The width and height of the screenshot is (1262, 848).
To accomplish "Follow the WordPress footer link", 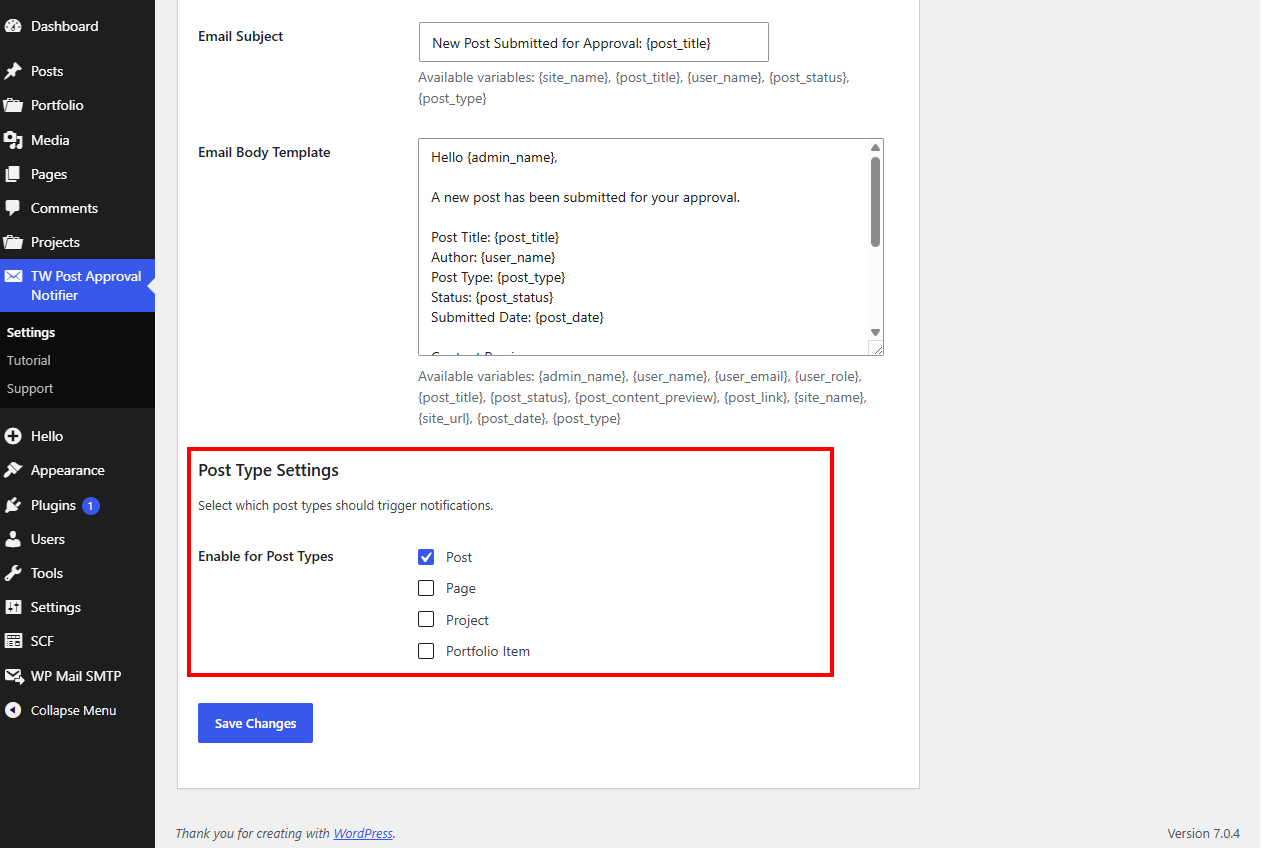I will [x=363, y=833].
